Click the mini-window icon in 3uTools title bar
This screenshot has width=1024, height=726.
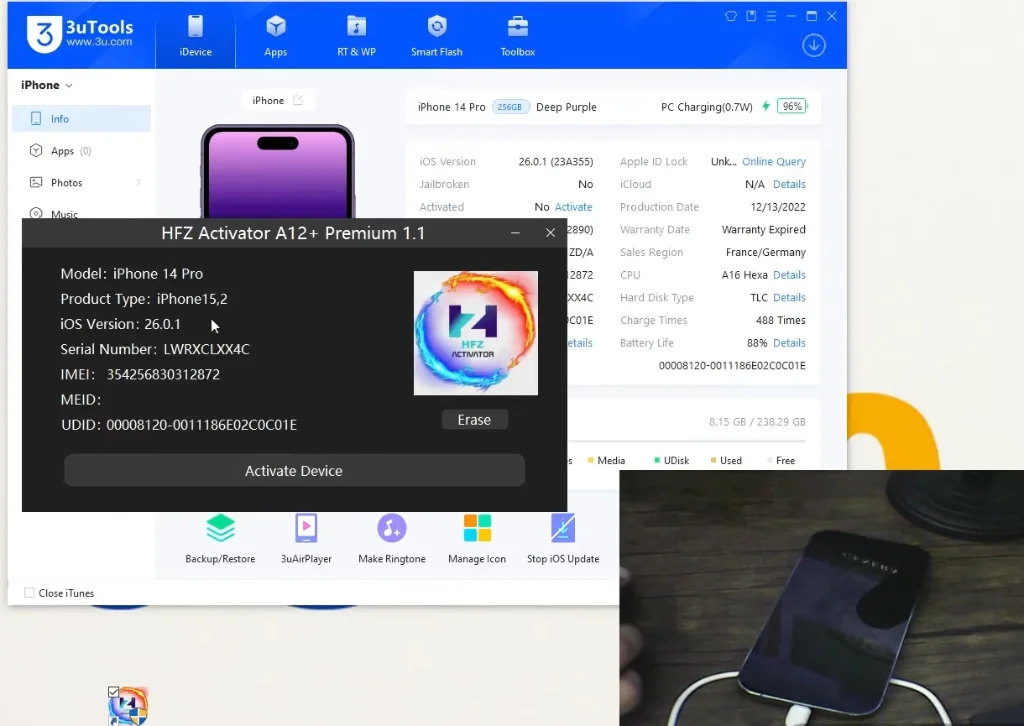[751, 16]
